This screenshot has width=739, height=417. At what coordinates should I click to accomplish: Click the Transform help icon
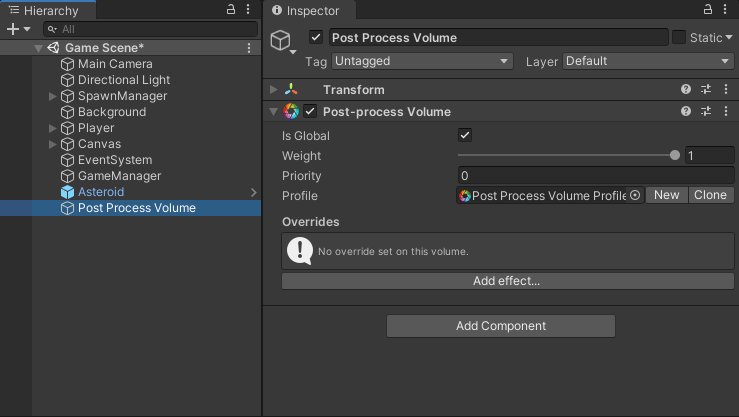pos(686,90)
